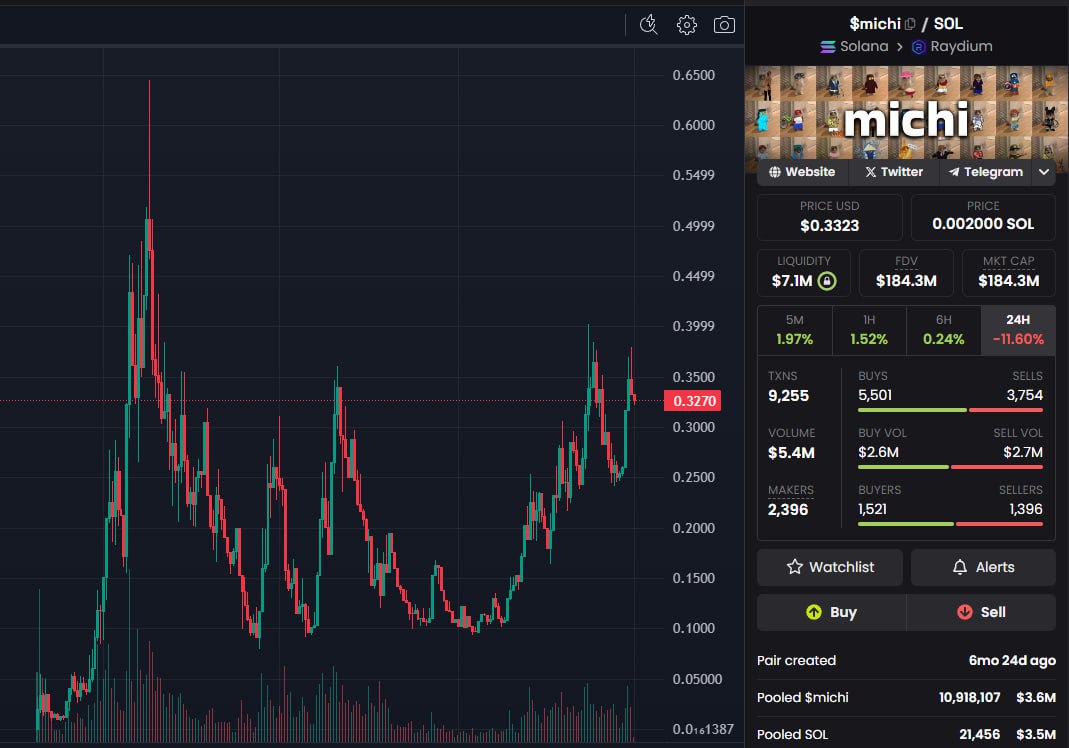Click the Buy button

click(x=831, y=612)
